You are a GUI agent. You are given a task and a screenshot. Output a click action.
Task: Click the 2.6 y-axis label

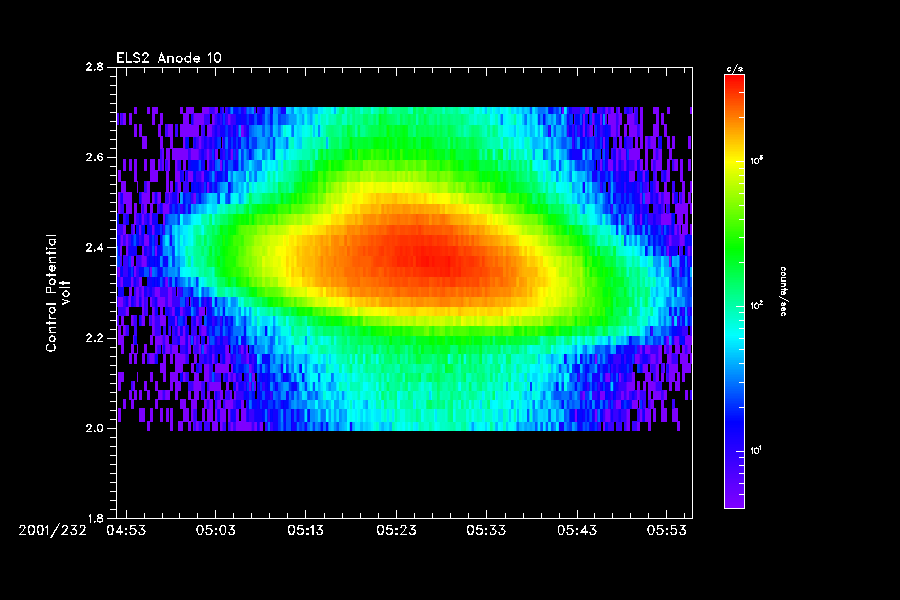[95, 157]
